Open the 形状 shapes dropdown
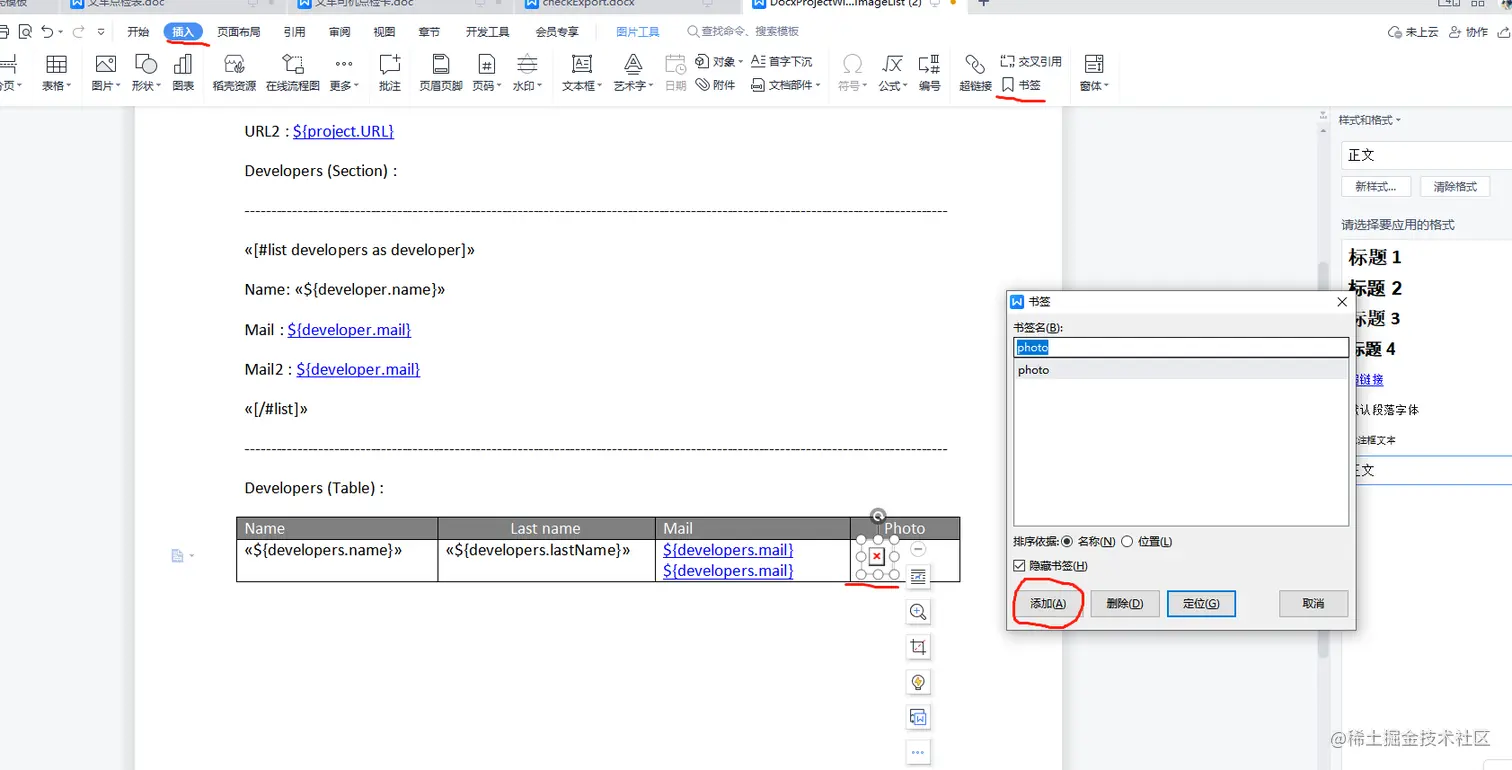This screenshot has height=770, width=1512. point(144,70)
